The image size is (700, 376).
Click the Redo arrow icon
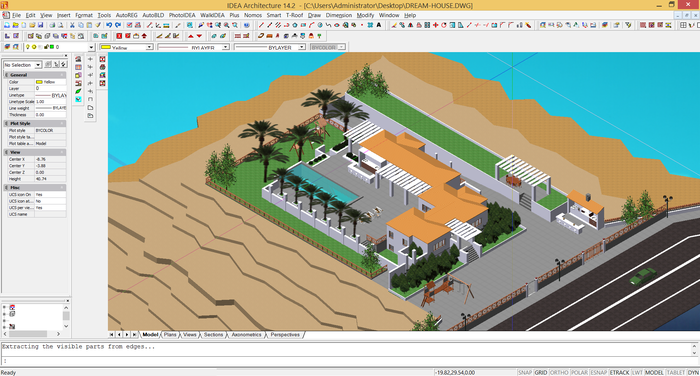(118, 25)
